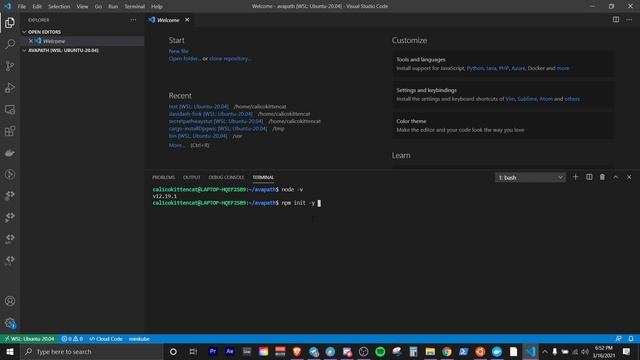Open the Explorer view in activity bar
The width and height of the screenshot is (640, 360).
coord(10,22)
